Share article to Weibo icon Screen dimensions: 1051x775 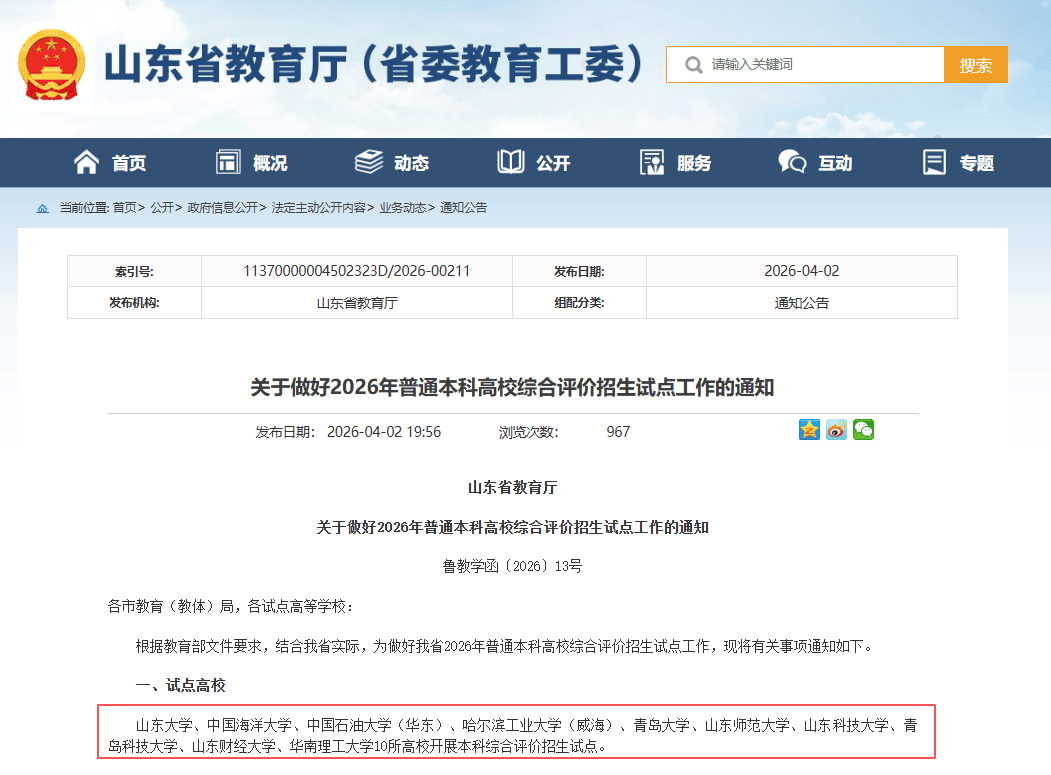(x=836, y=430)
